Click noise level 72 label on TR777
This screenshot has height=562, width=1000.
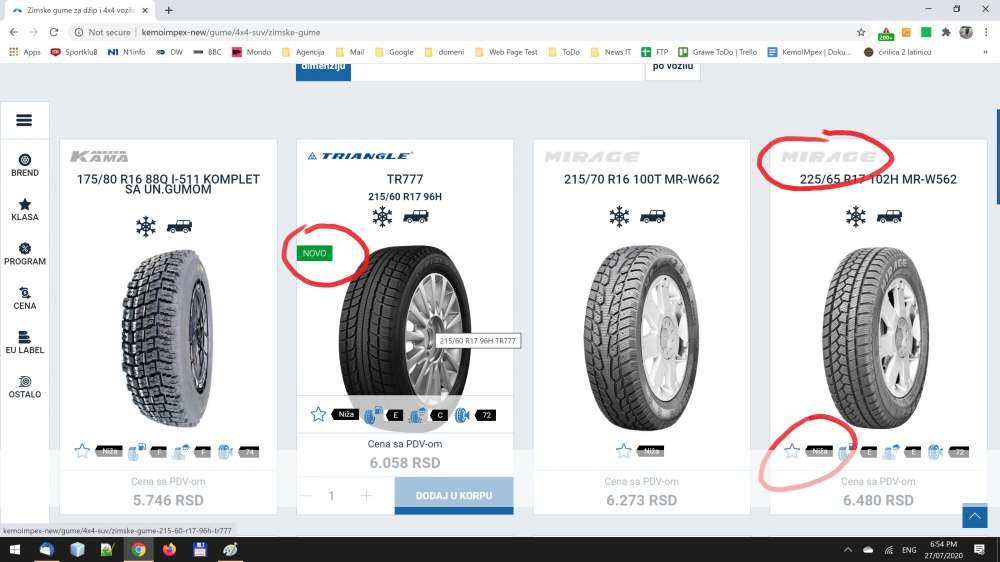474,415
